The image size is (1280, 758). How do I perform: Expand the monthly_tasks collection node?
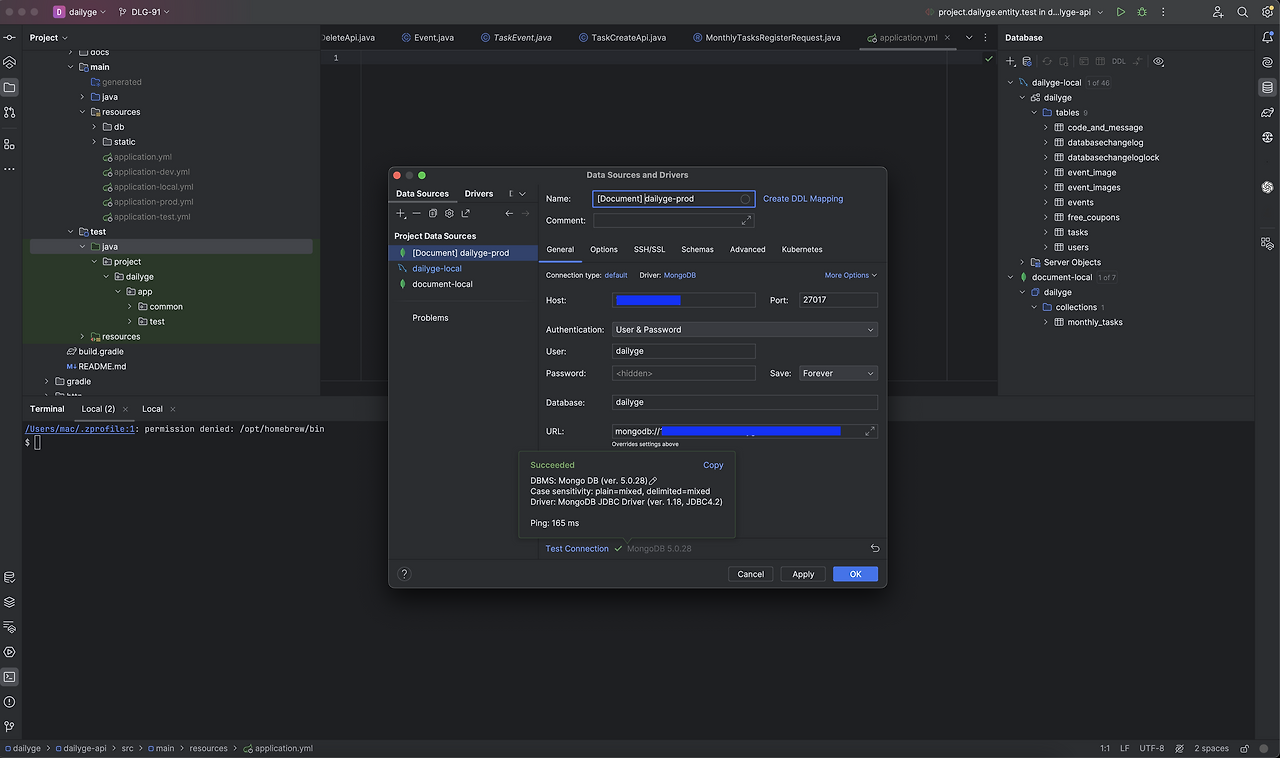(x=1046, y=322)
